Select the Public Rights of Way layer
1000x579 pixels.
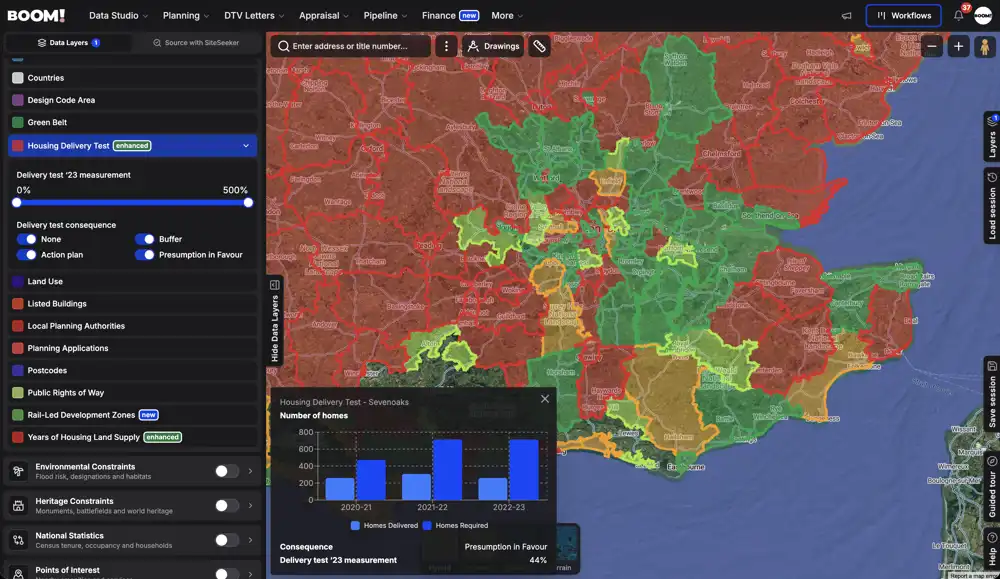click(x=133, y=393)
